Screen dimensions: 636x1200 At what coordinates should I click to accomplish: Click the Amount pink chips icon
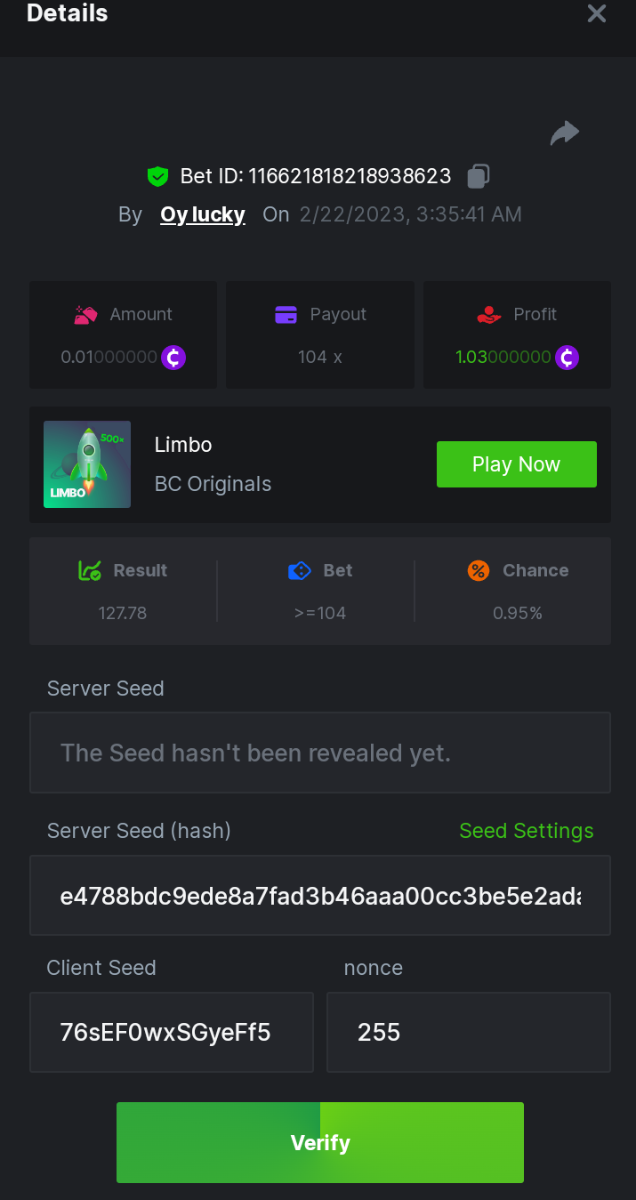pos(86,315)
